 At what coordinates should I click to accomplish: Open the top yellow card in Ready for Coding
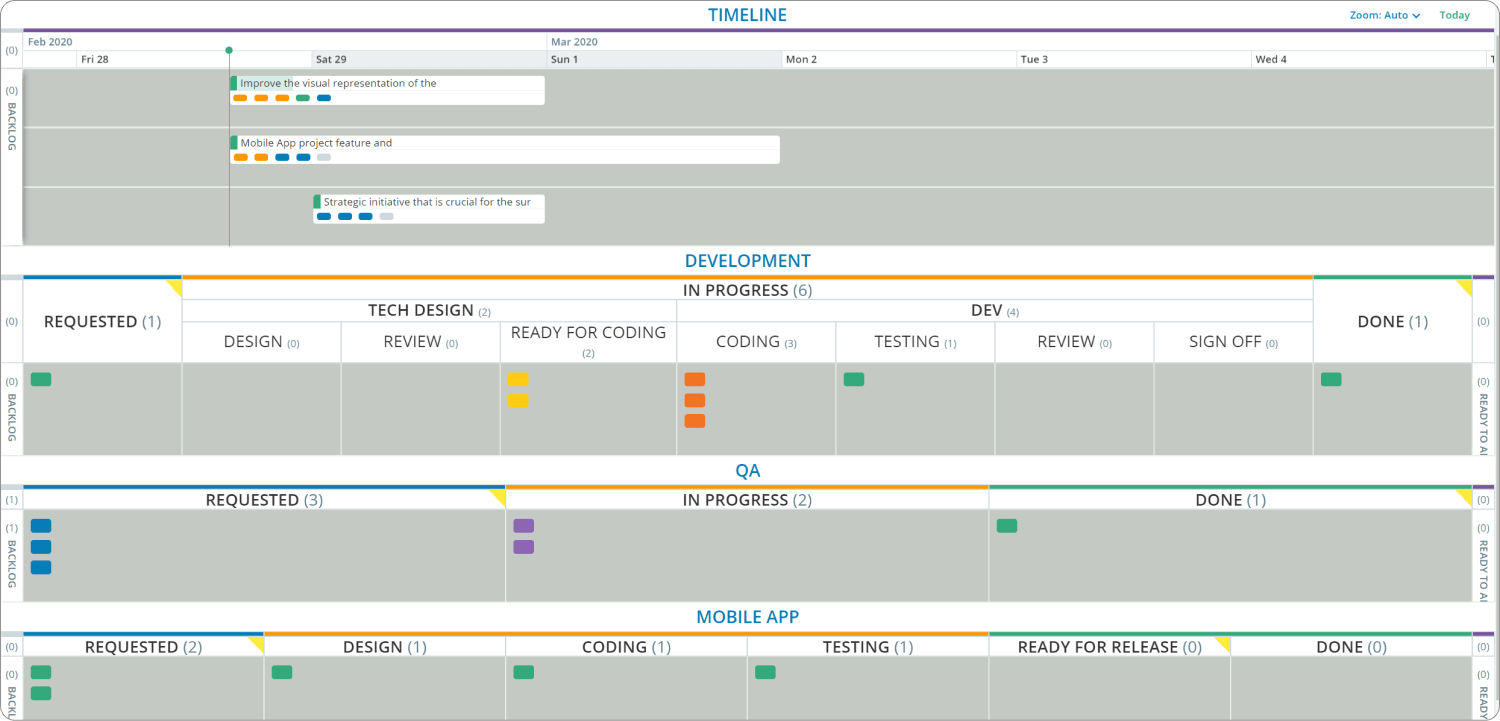(x=517, y=379)
